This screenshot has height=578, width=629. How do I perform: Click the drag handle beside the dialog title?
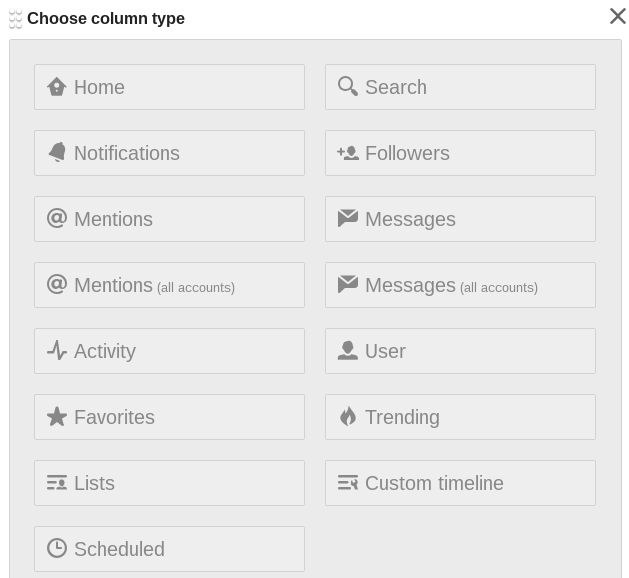click(x=15, y=19)
